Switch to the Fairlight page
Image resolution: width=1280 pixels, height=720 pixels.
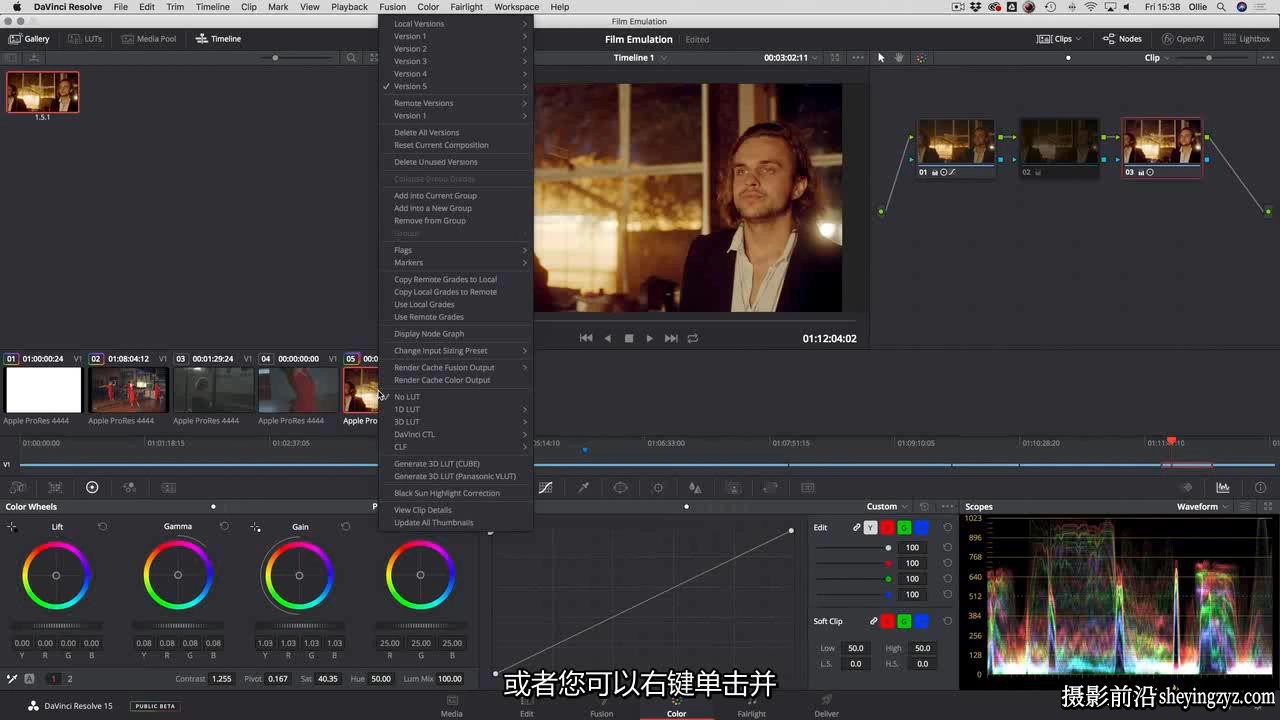[752, 705]
